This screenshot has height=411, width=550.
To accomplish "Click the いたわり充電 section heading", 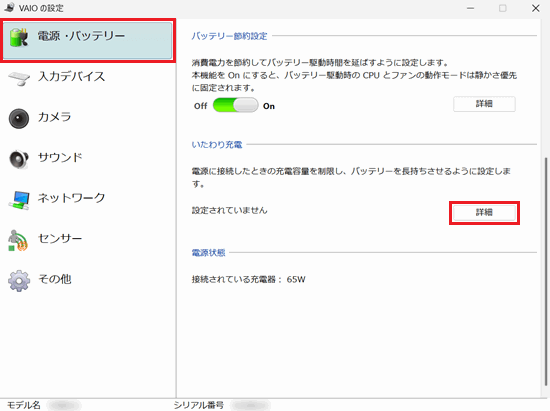I will [x=217, y=145].
